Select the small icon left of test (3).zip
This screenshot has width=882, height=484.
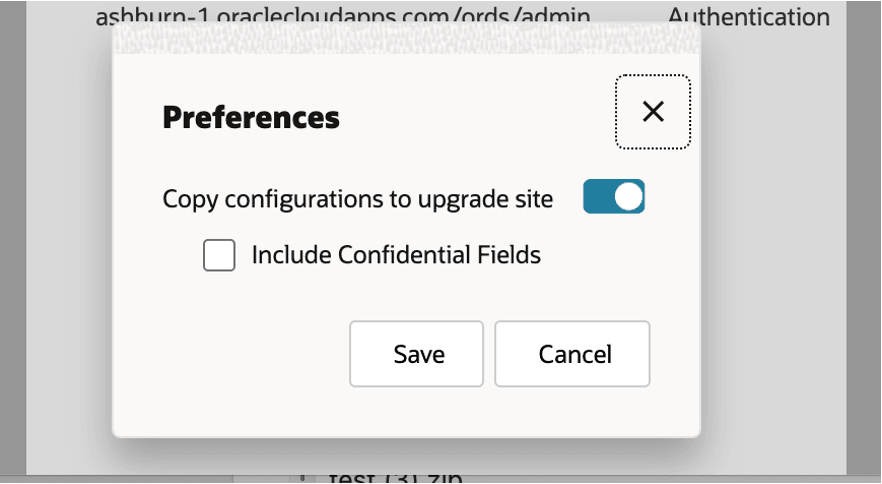point(303,478)
